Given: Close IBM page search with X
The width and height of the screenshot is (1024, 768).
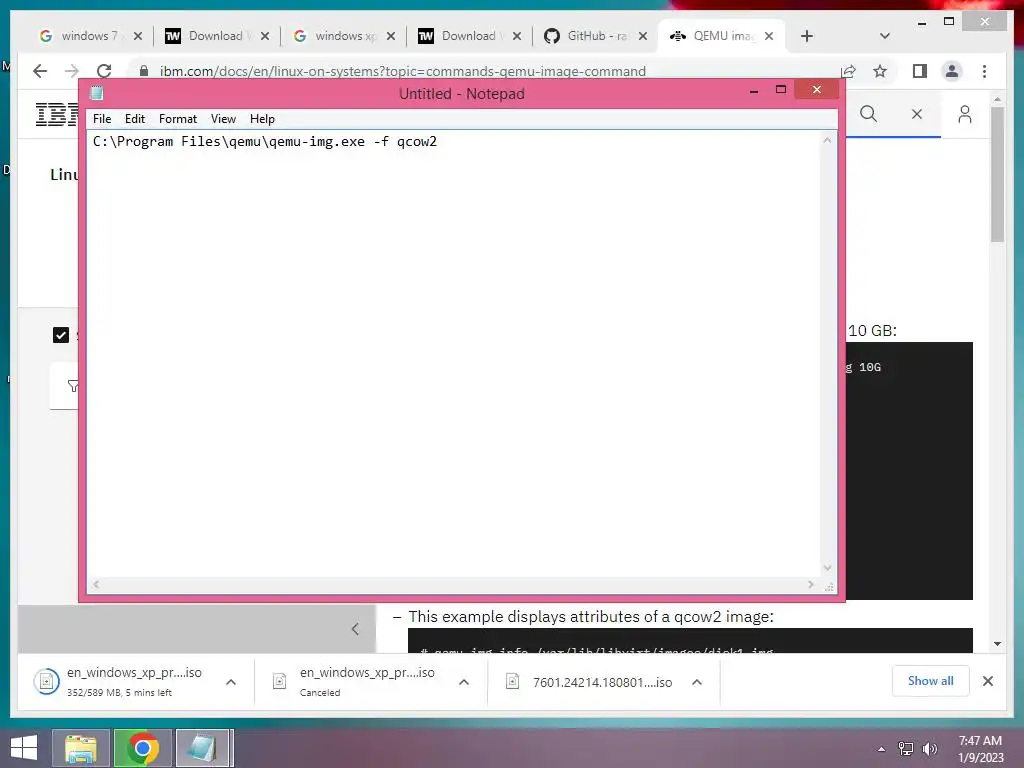Looking at the screenshot, I should (917, 114).
